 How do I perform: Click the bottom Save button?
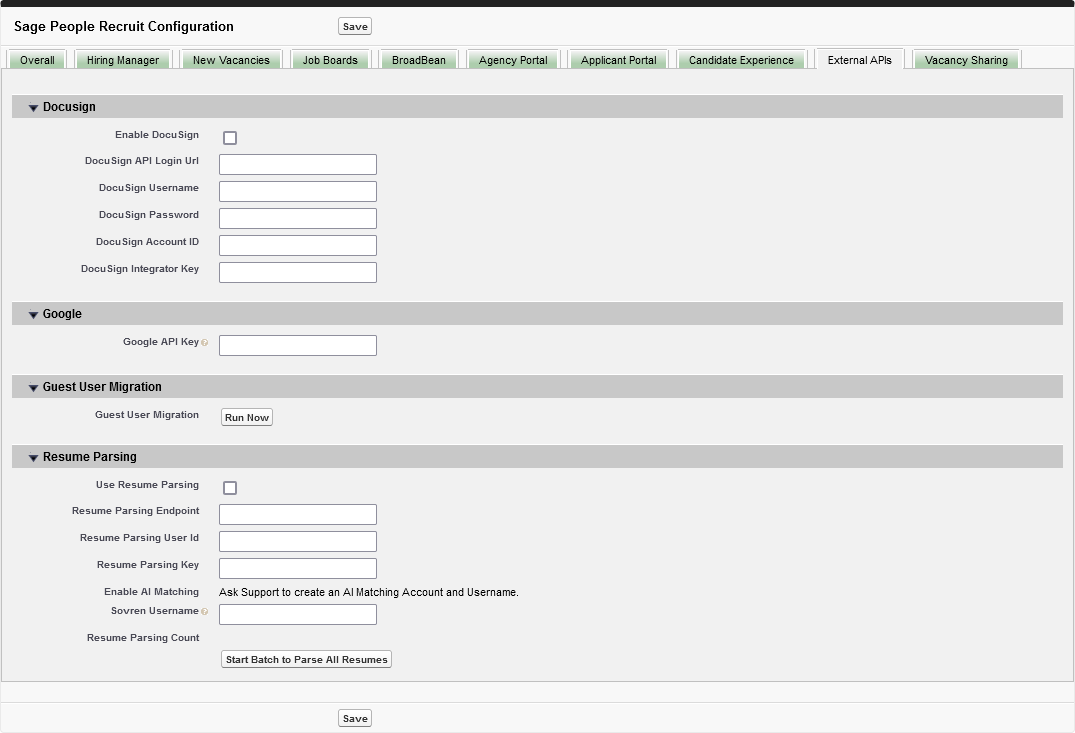[x=355, y=719]
